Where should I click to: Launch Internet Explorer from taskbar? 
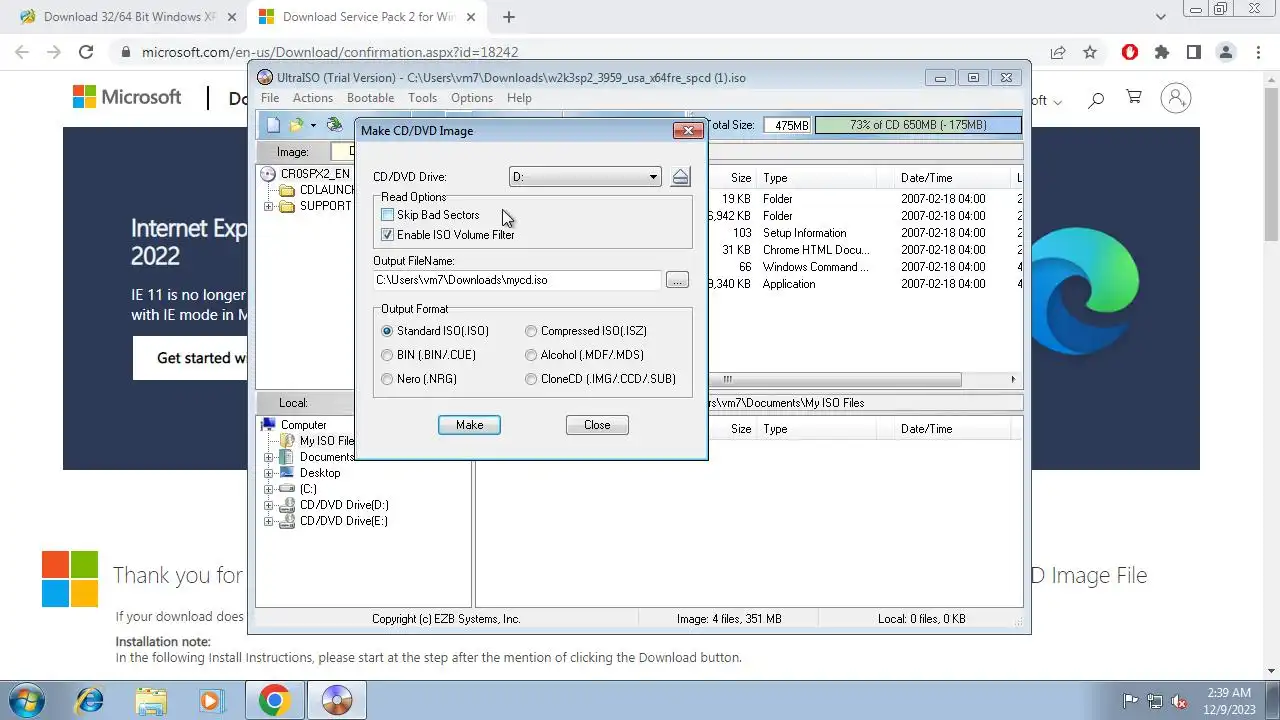tap(89, 701)
